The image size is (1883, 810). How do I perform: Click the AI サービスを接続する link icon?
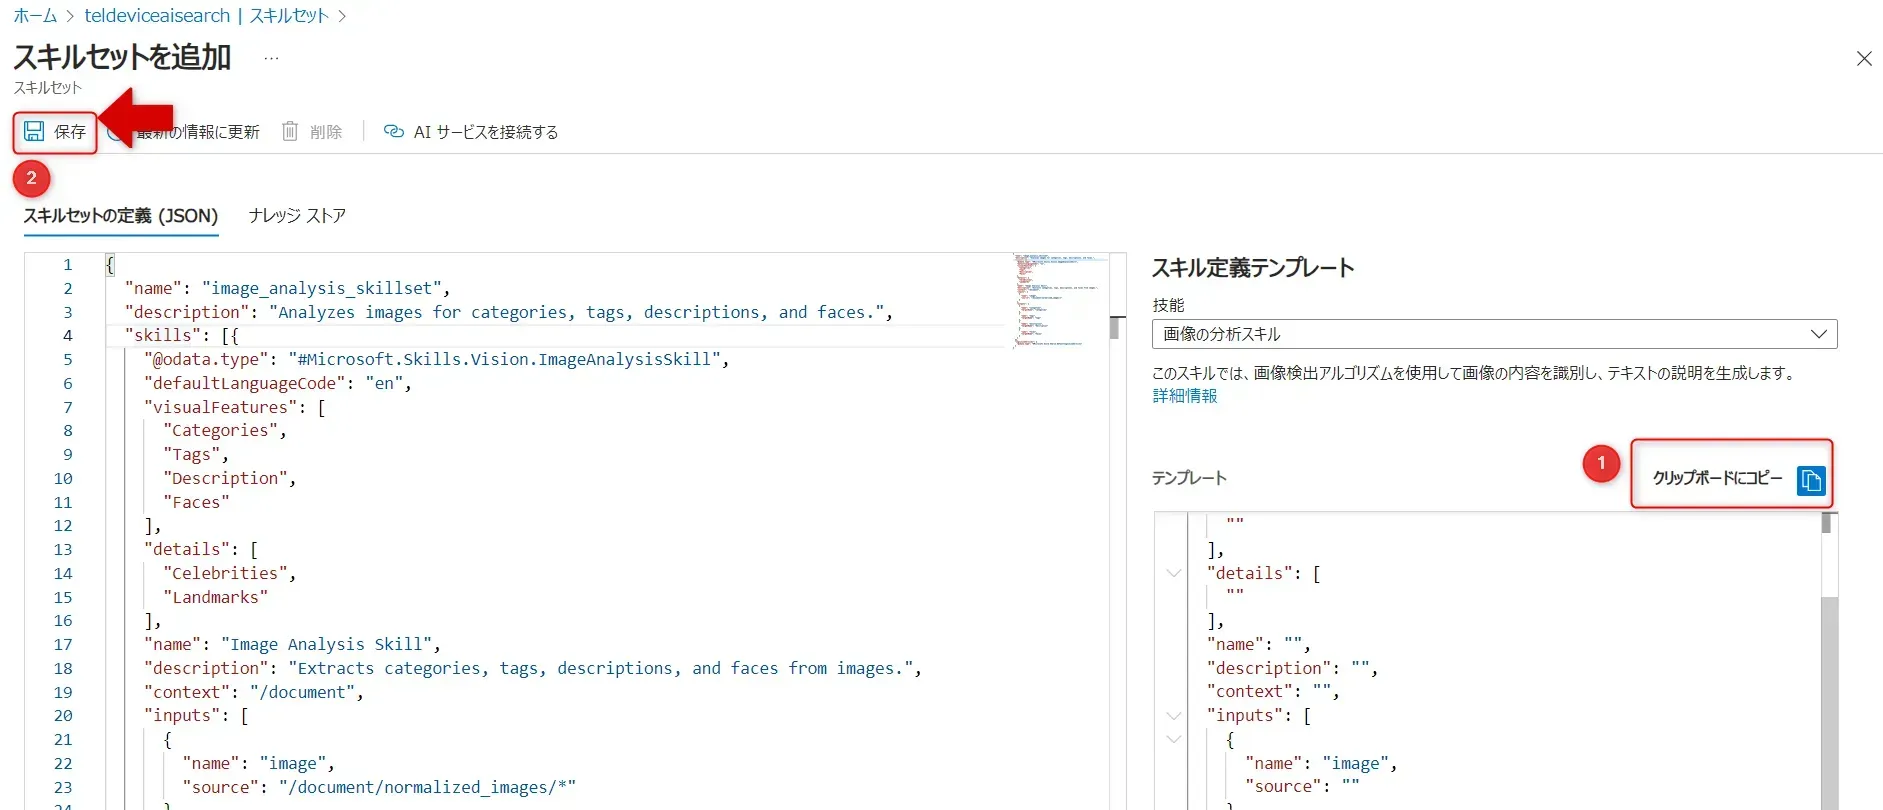point(394,132)
